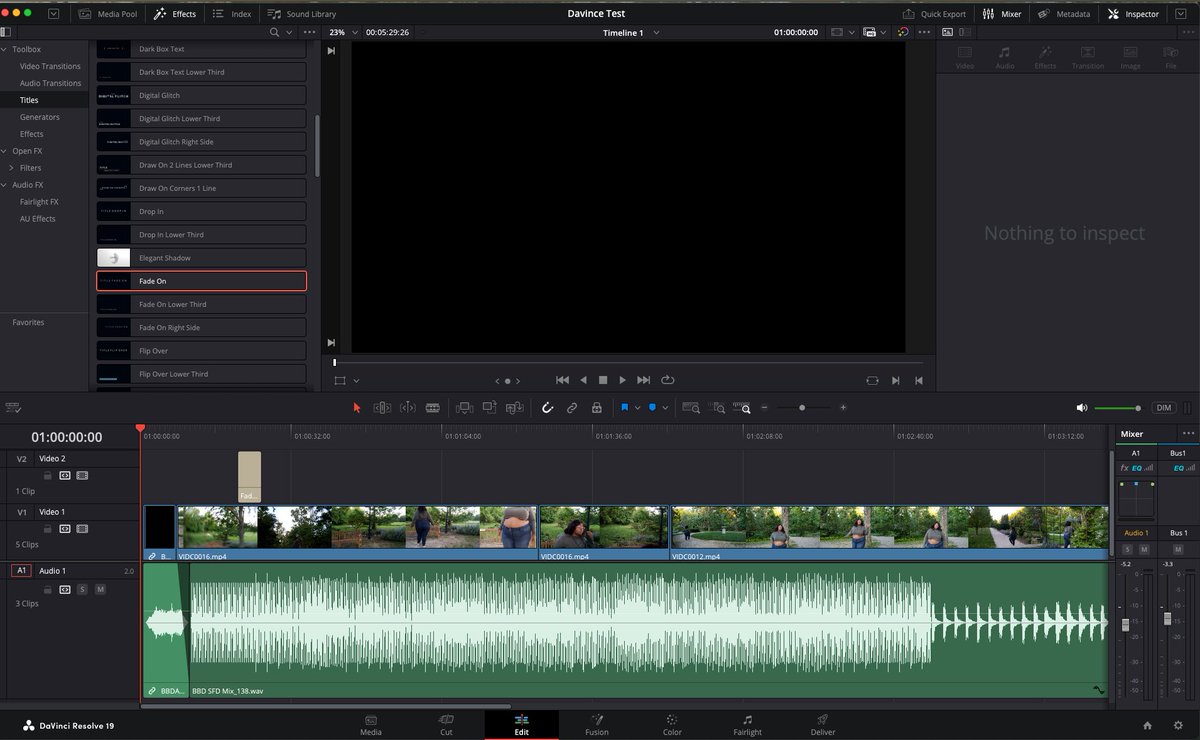This screenshot has width=1200, height=740.
Task: Adjust the timeline zoom slider
Action: pos(802,408)
